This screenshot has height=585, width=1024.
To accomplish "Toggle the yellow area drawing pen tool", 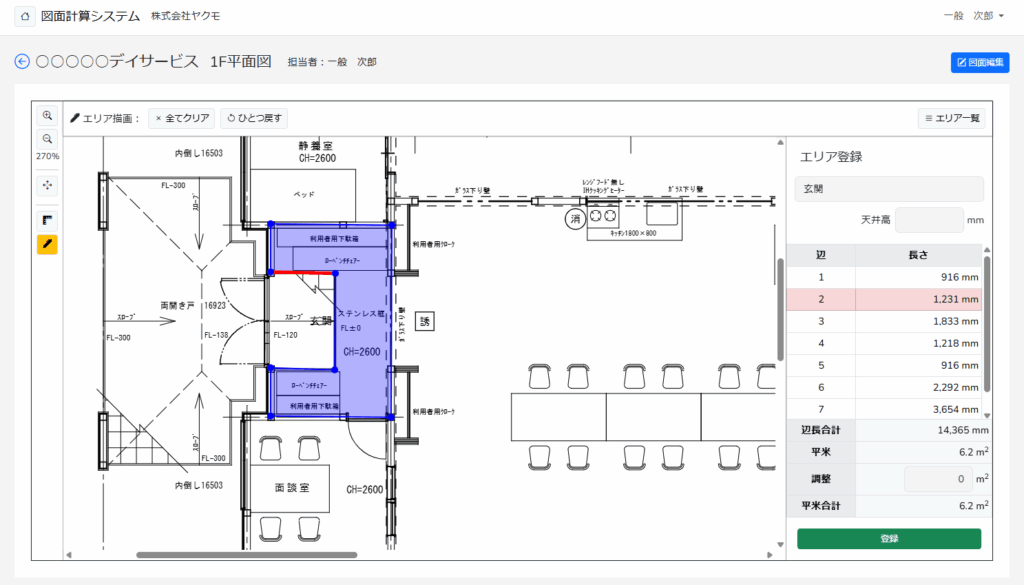I will pyautogui.click(x=47, y=244).
